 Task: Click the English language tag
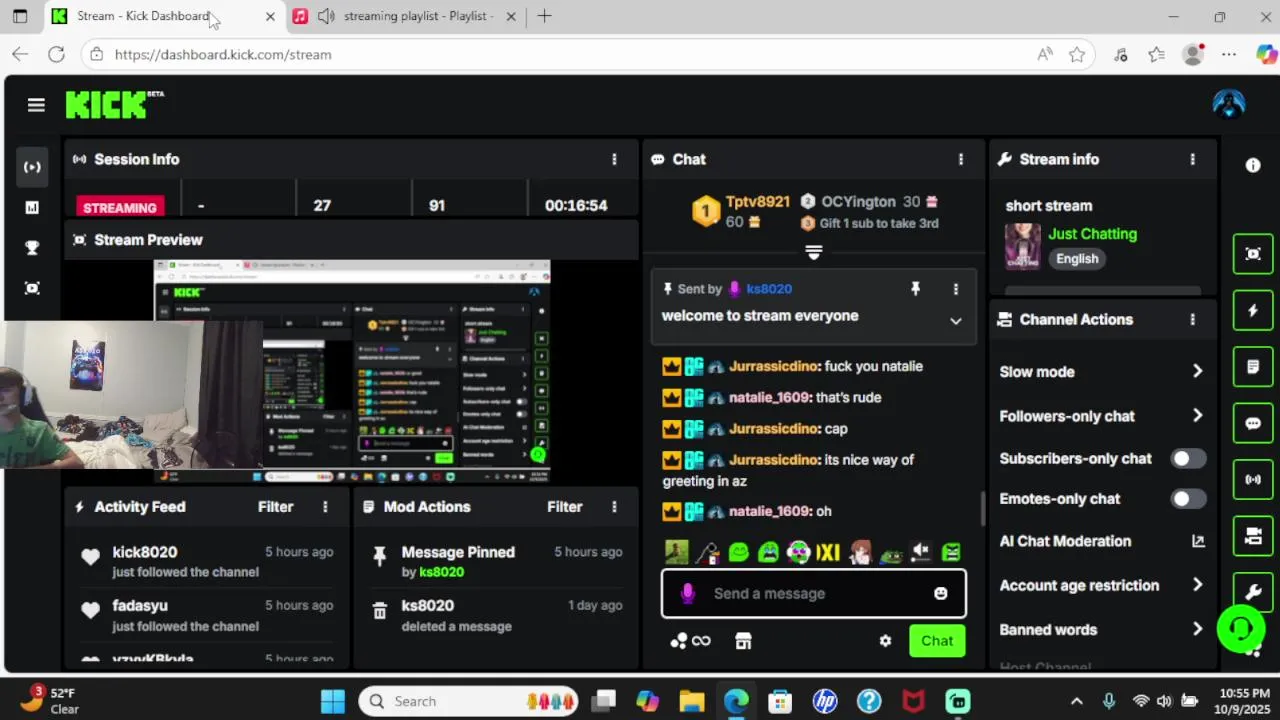point(1077,258)
